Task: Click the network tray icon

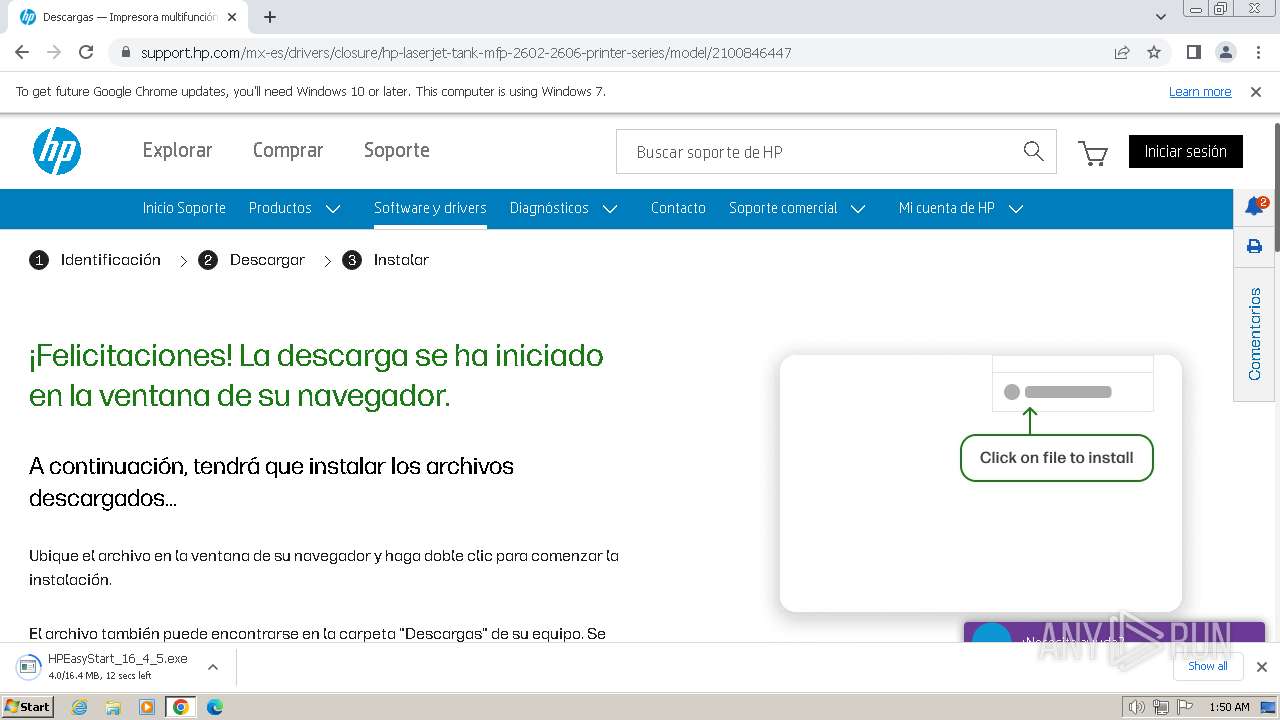Action: pos(1160,707)
